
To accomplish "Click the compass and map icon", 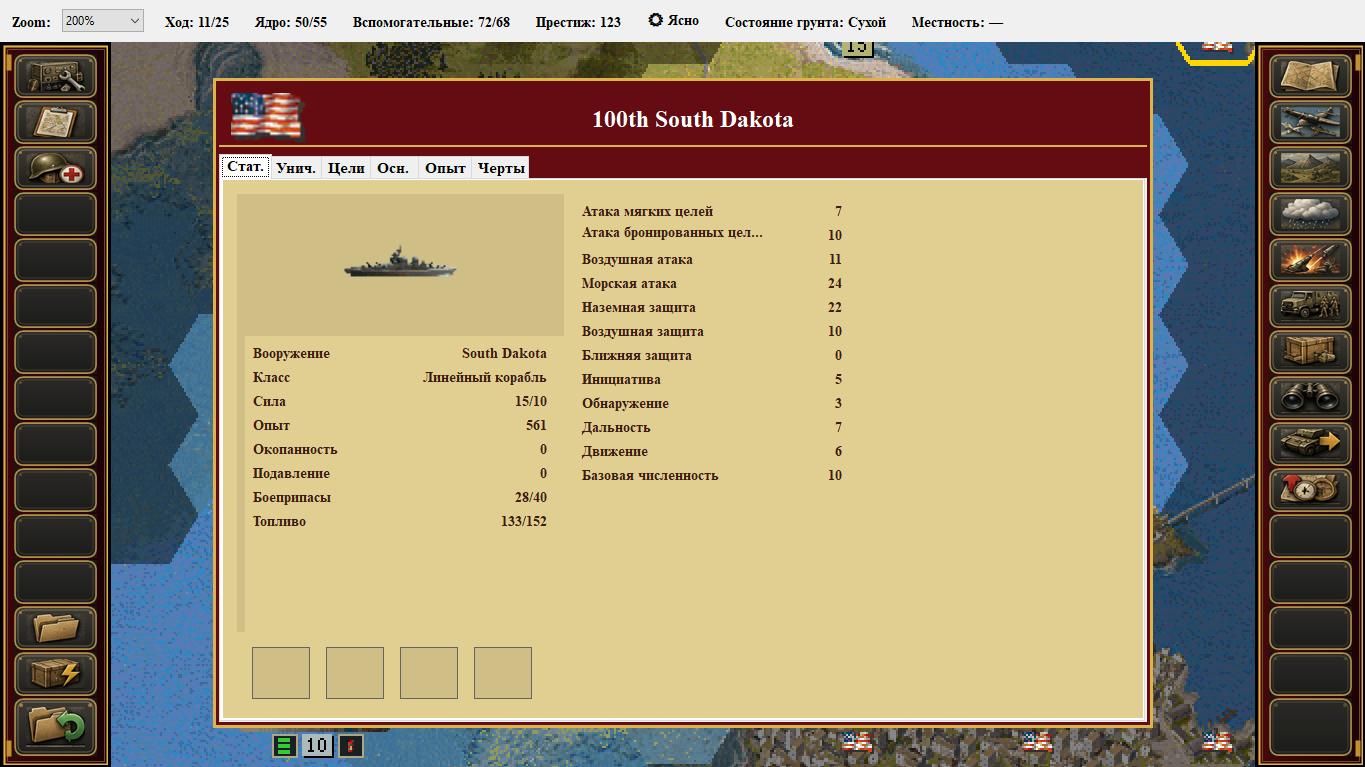I will click(1310, 490).
